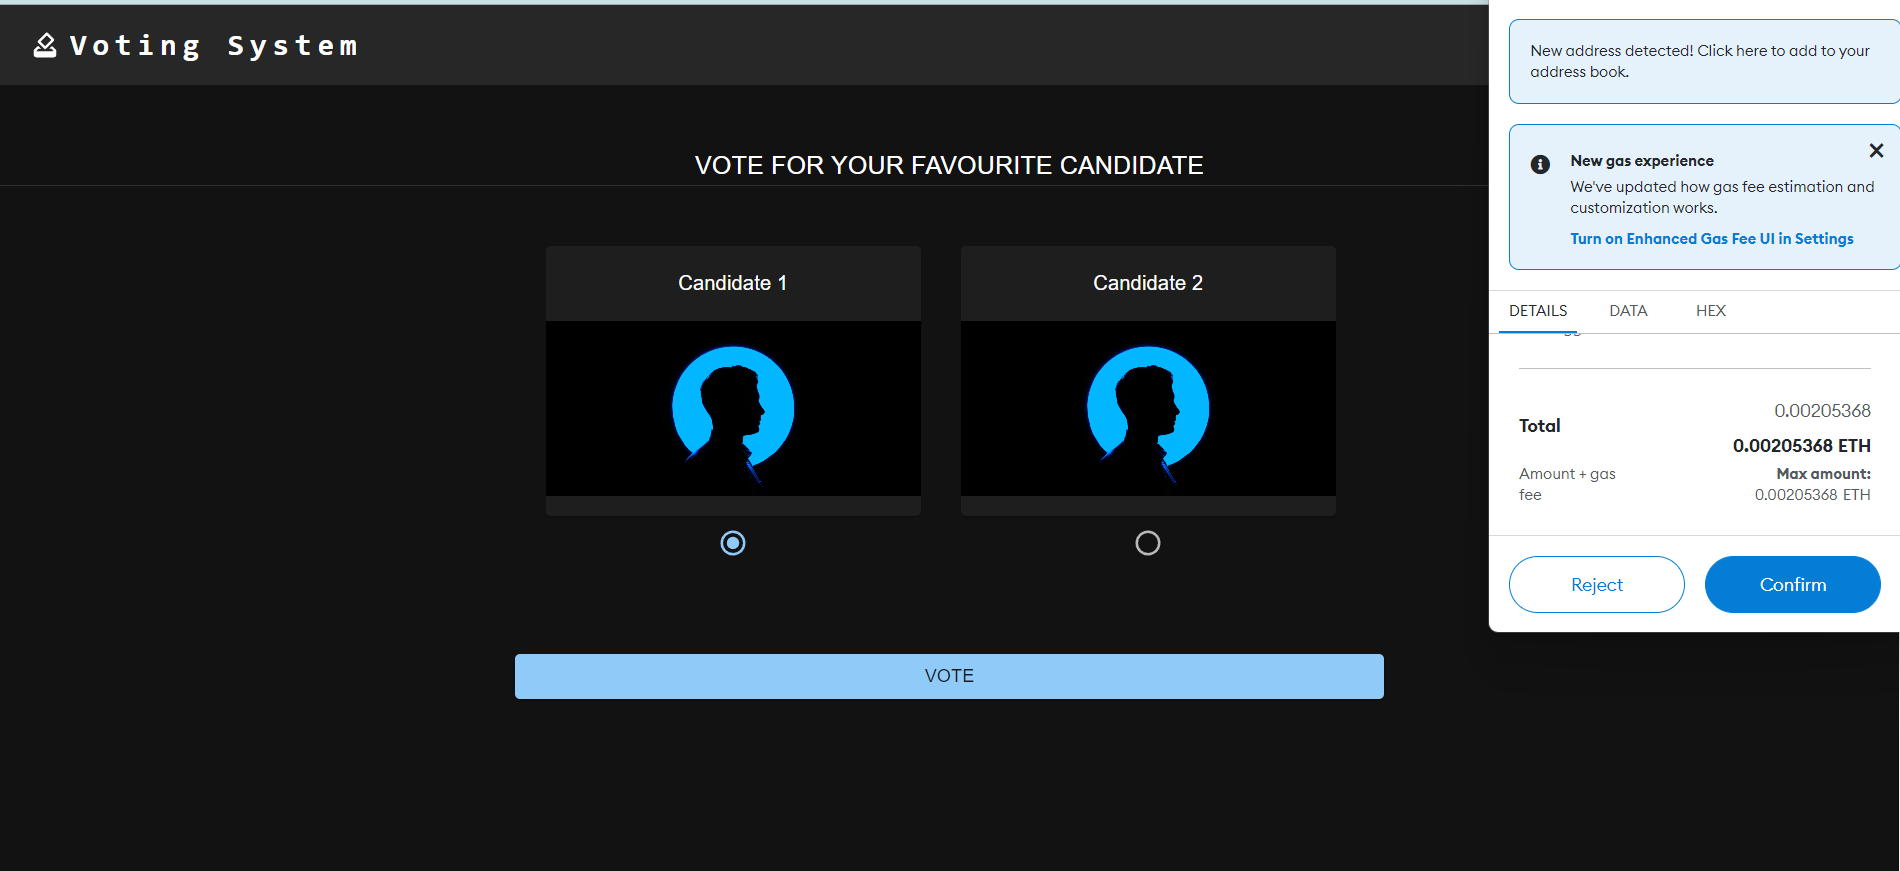1900x871 pixels.
Task: Confirm the MetaMask transaction
Action: pyautogui.click(x=1792, y=584)
